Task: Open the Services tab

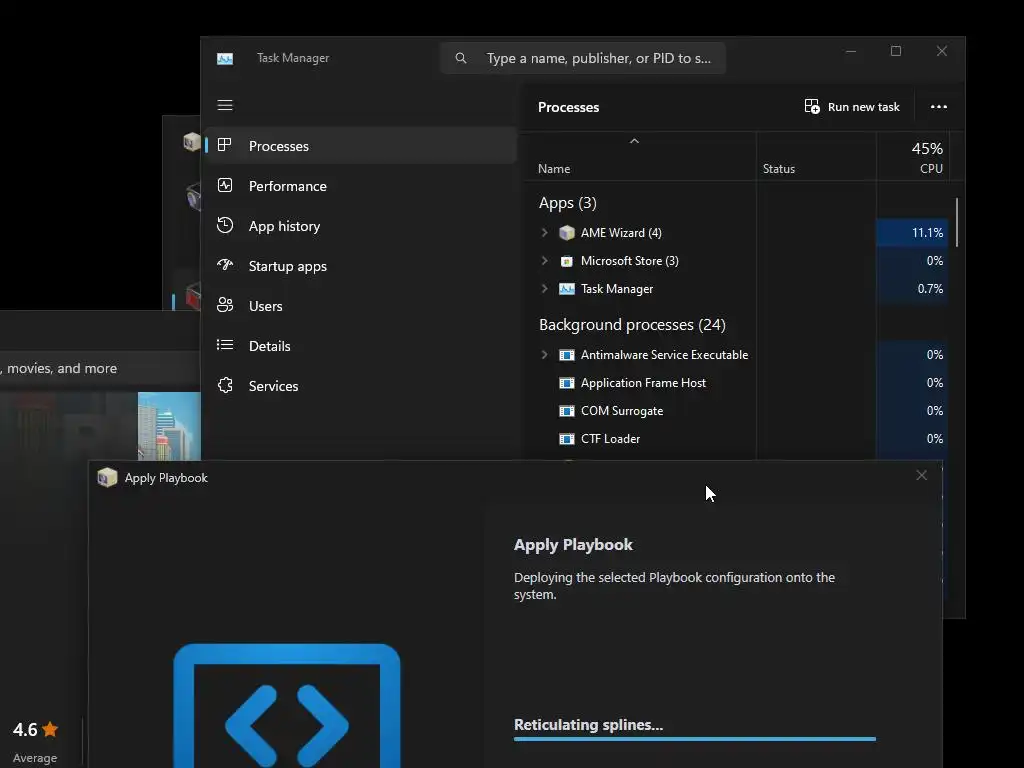Action: coord(360,386)
